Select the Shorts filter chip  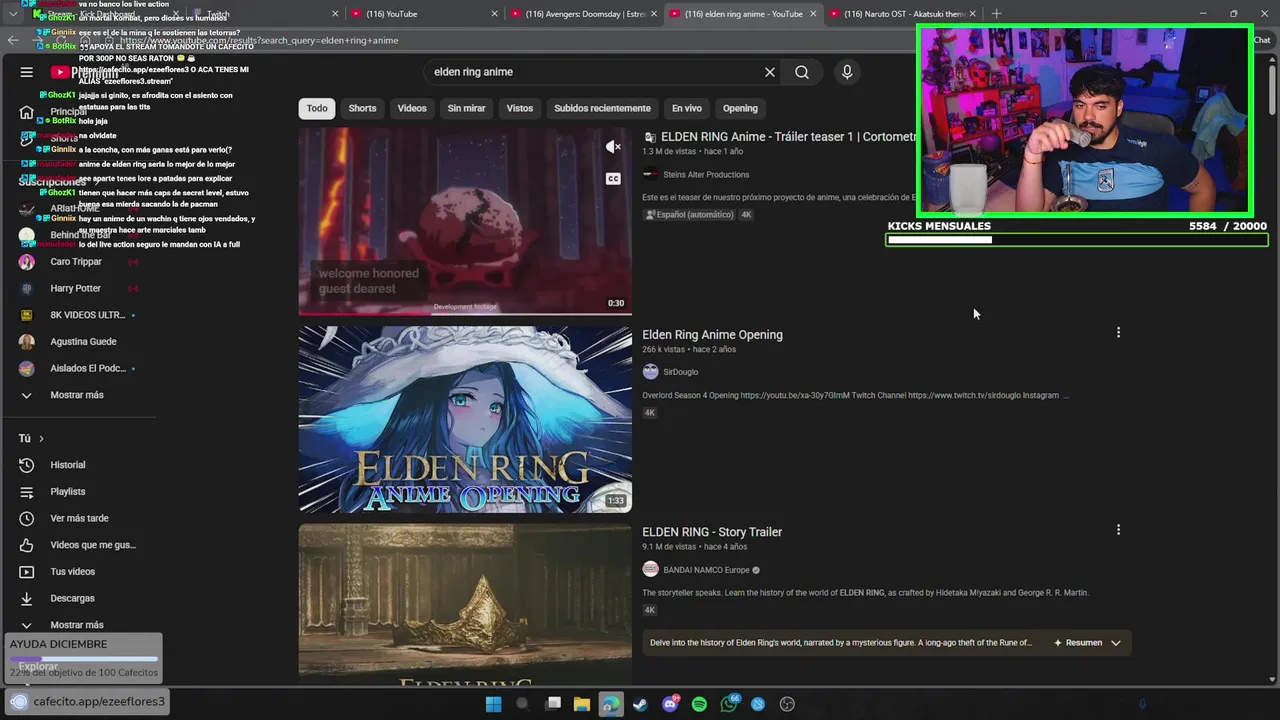click(362, 108)
